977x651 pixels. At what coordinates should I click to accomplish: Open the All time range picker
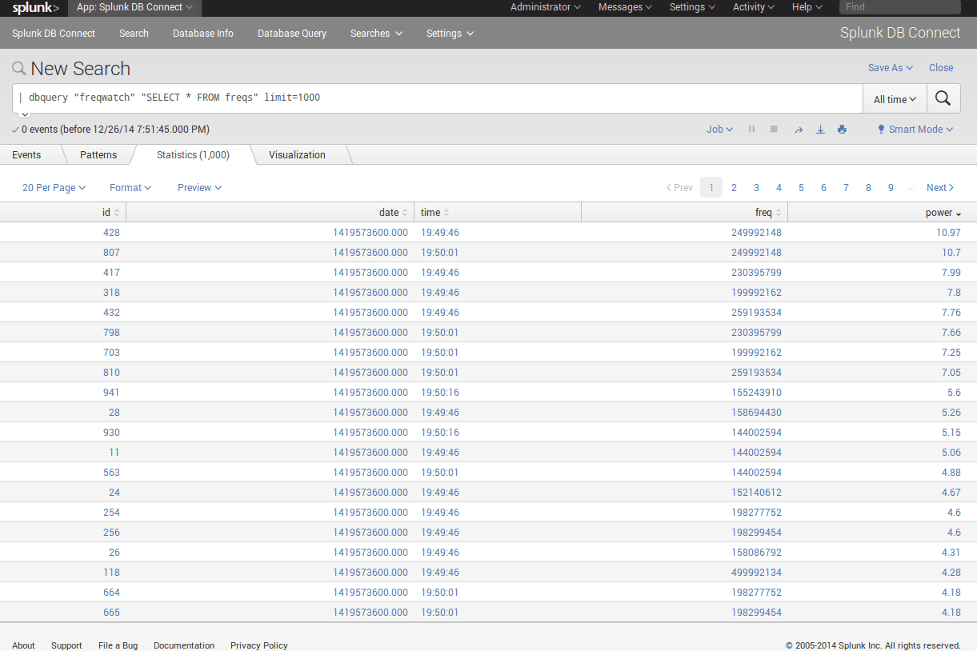click(x=895, y=99)
